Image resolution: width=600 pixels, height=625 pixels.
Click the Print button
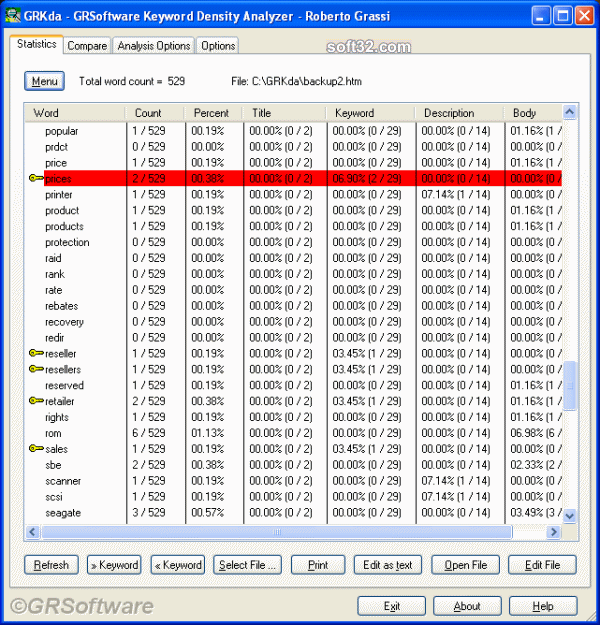(318, 565)
